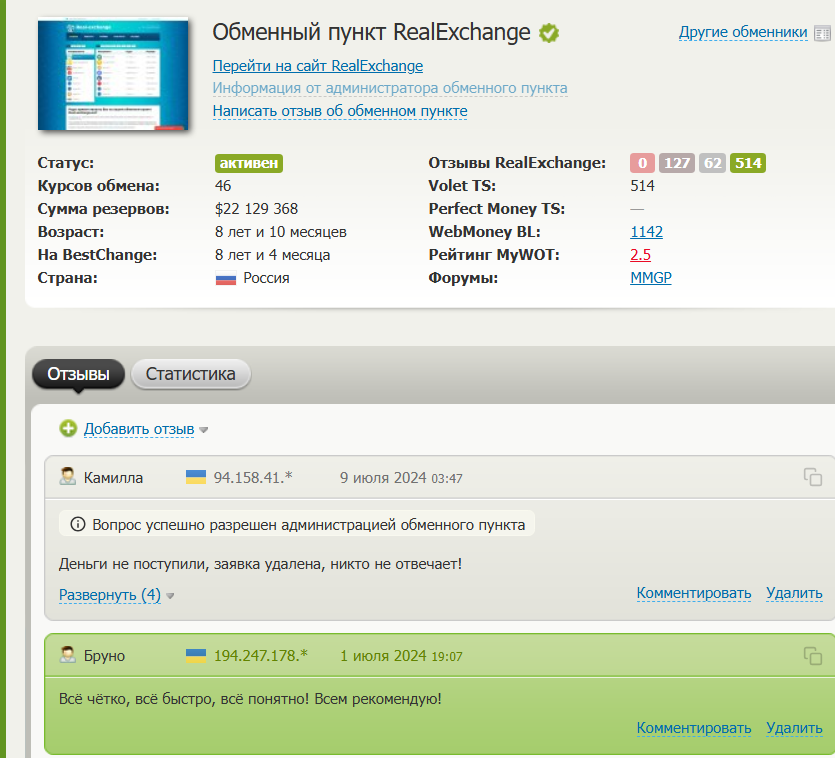This screenshot has height=758, width=835.
Task: Select the Отзывы tab
Action: pyautogui.click(x=78, y=374)
